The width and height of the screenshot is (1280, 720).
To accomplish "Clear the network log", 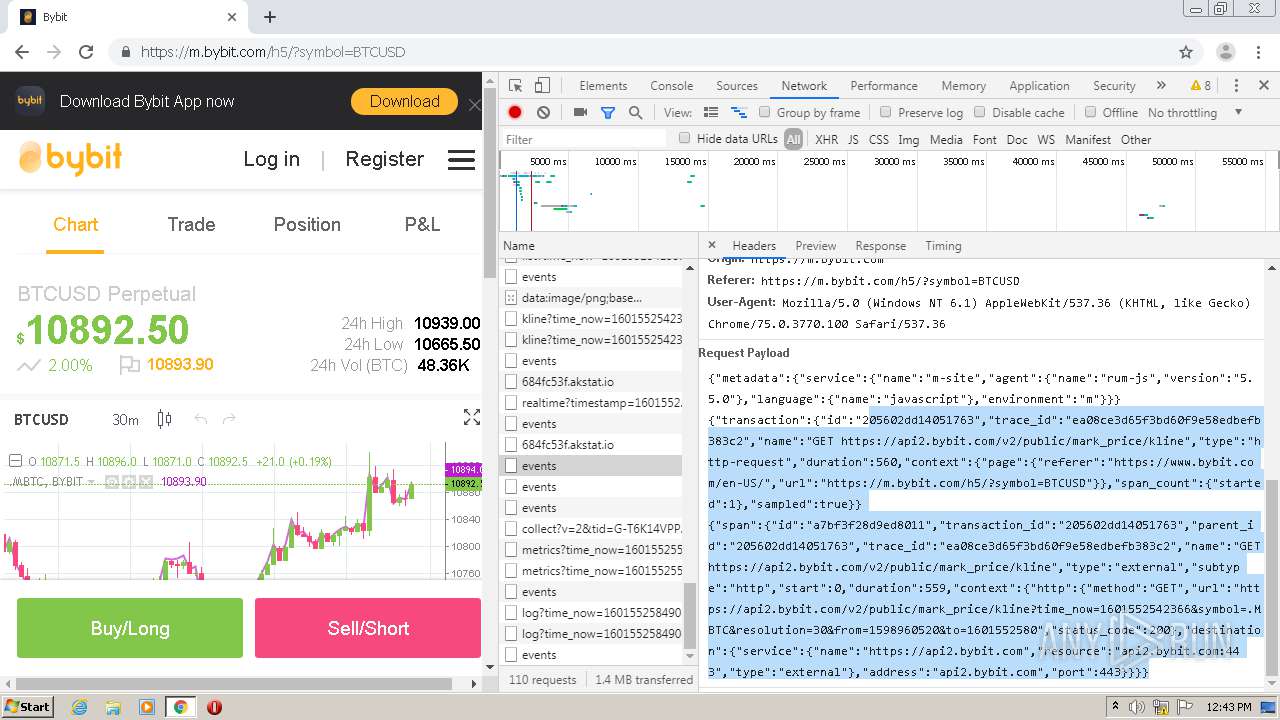I will click(x=543, y=113).
